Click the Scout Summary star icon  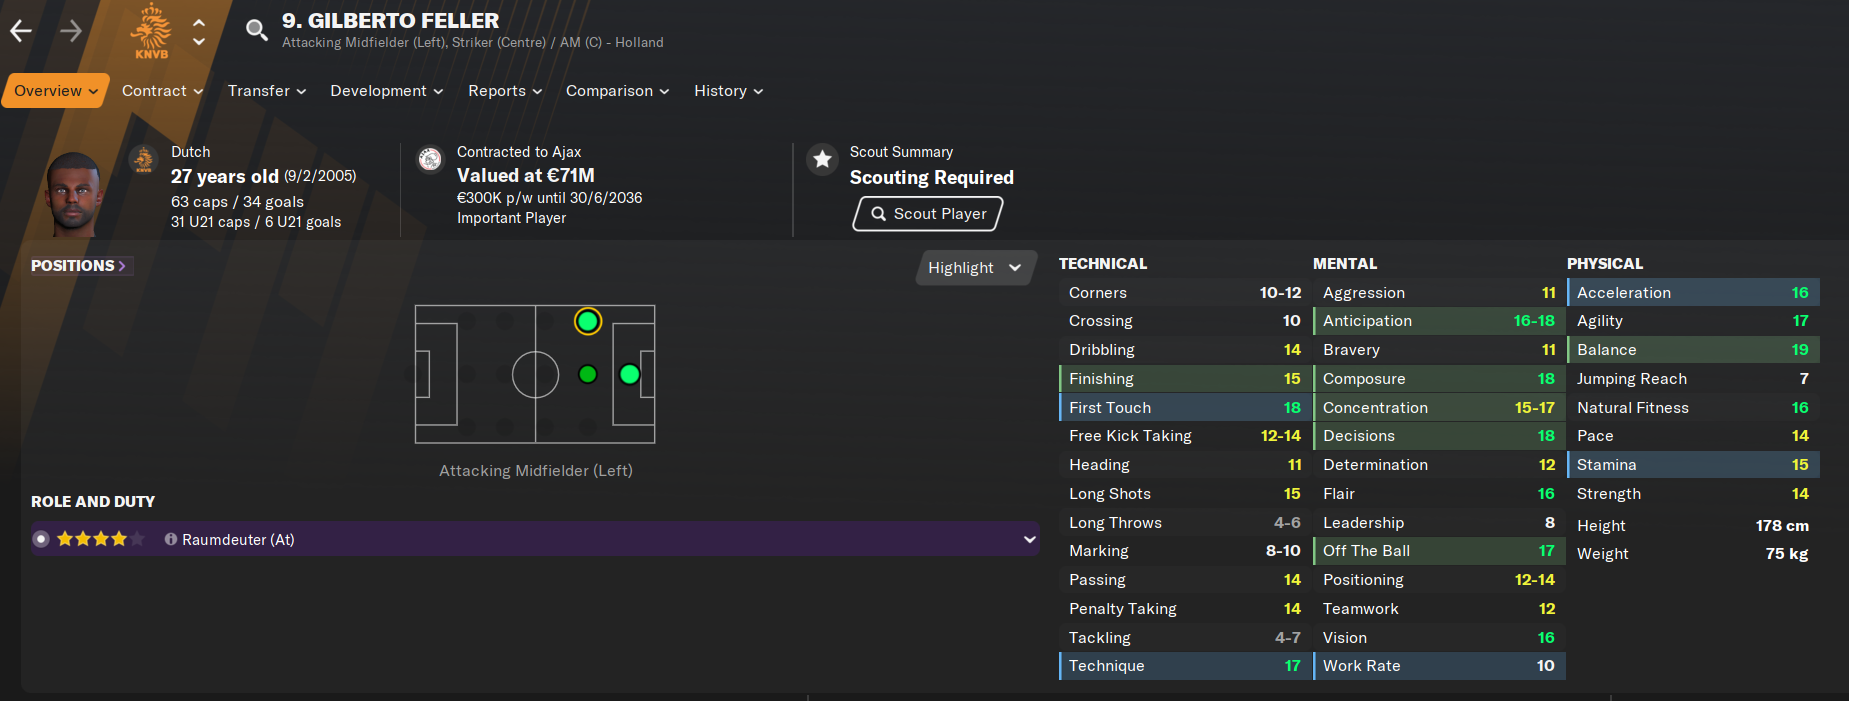click(822, 159)
